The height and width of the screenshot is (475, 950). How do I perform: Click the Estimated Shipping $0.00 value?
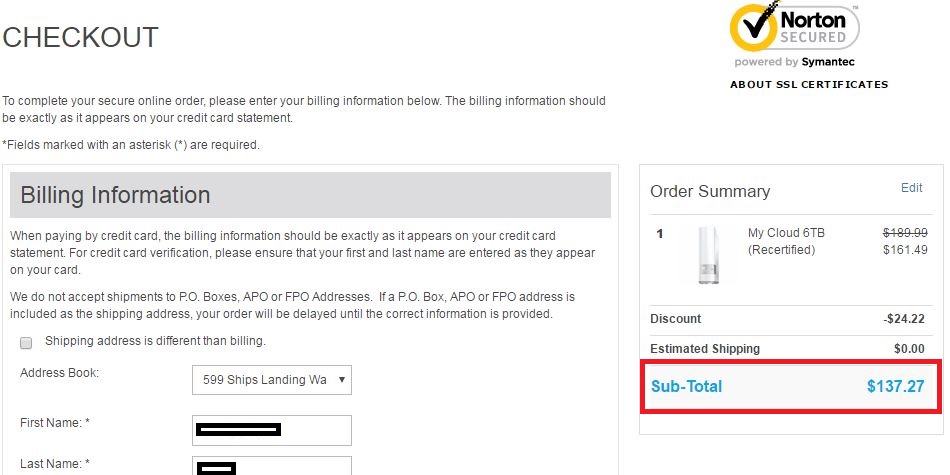[x=909, y=349]
